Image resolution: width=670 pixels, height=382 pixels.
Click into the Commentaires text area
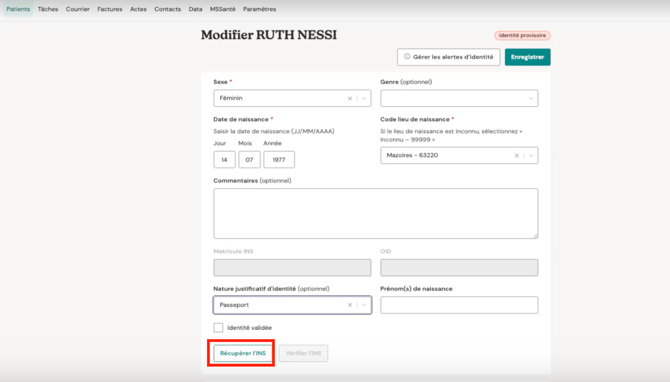point(376,213)
